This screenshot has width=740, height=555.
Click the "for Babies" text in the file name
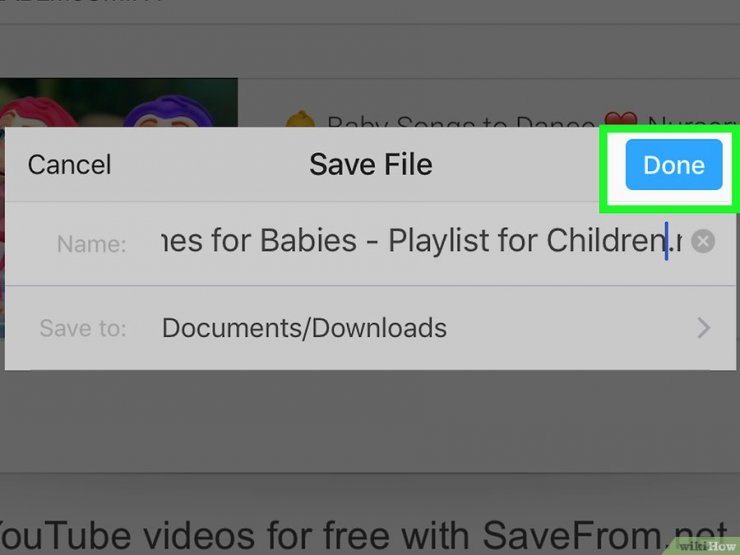point(284,241)
